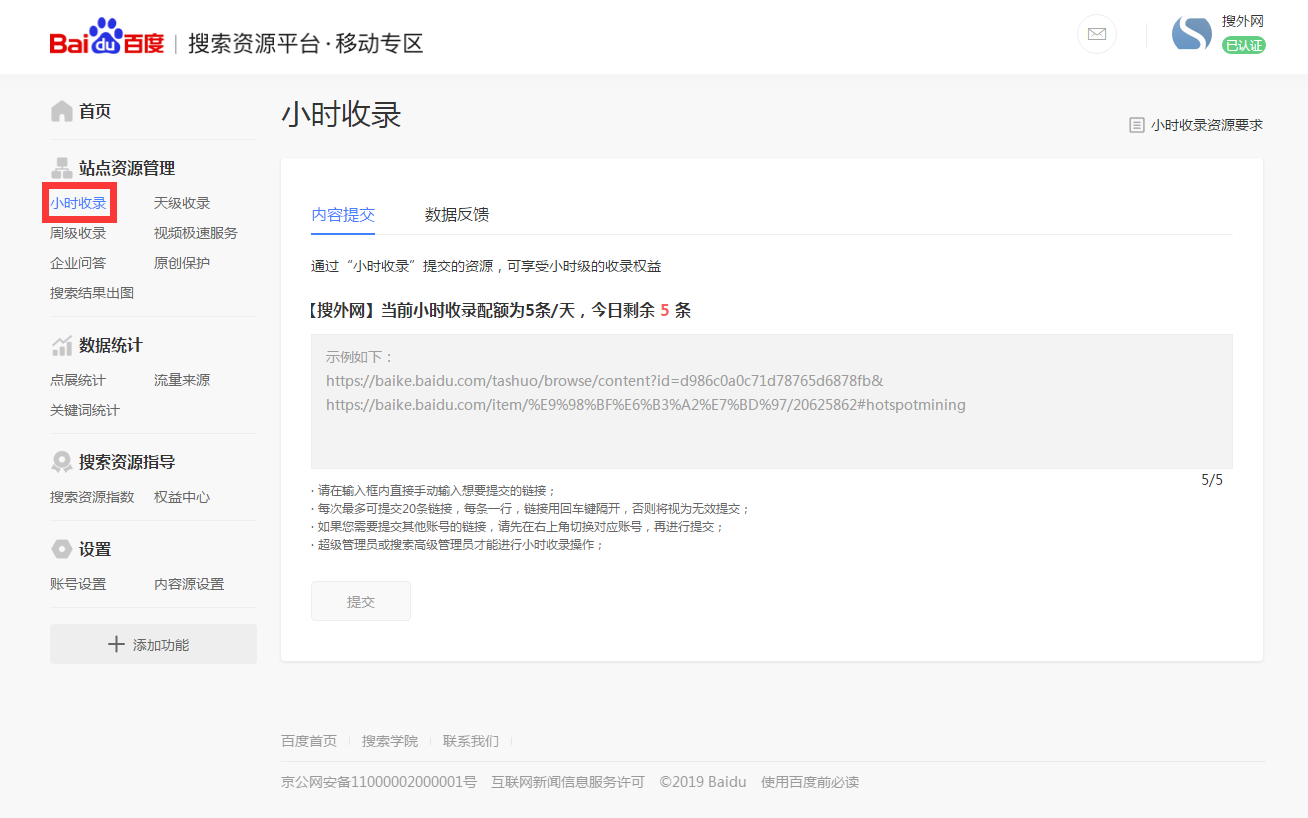Click the document icon beside 小时收录资源要求
Screen dimensions: 1308x818
coord(1137,124)
